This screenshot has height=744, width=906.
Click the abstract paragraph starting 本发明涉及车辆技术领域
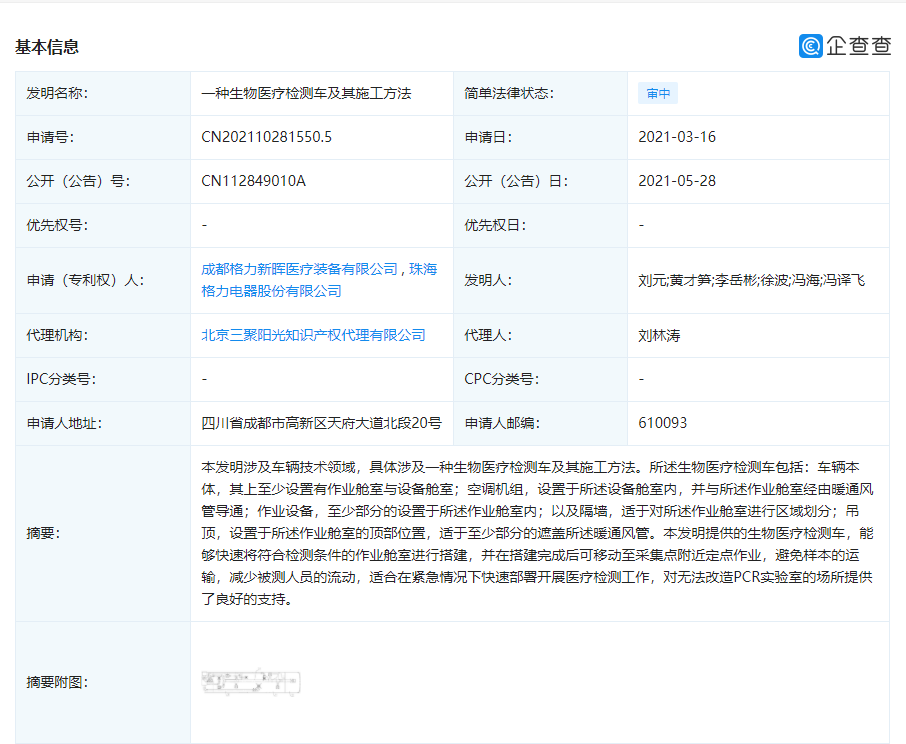tap(537, 533)
